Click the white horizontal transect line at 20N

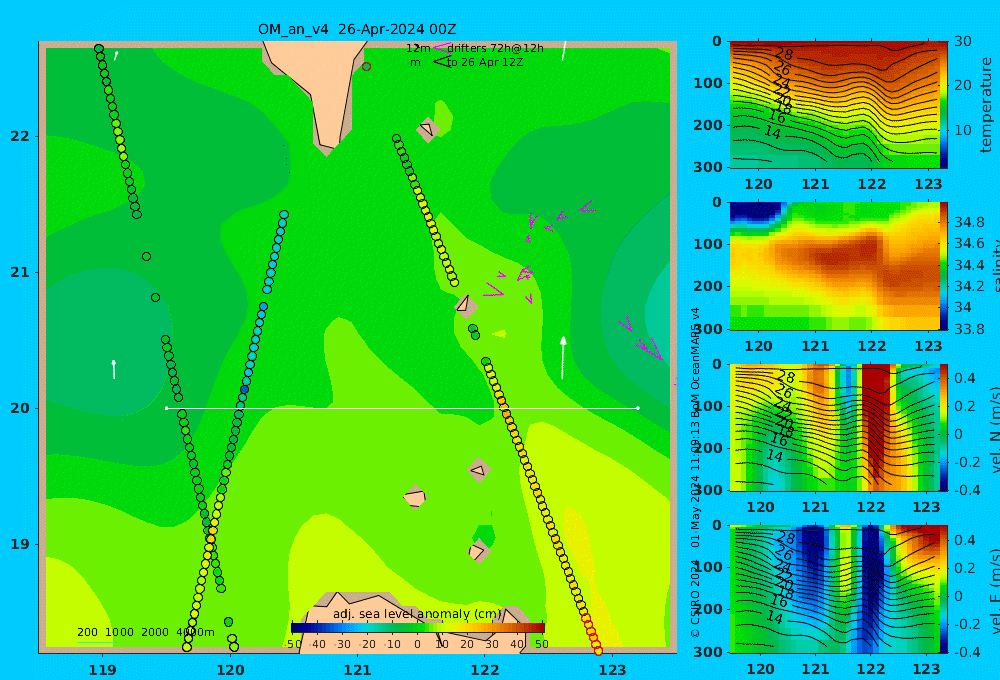click(x=402, y=408)
